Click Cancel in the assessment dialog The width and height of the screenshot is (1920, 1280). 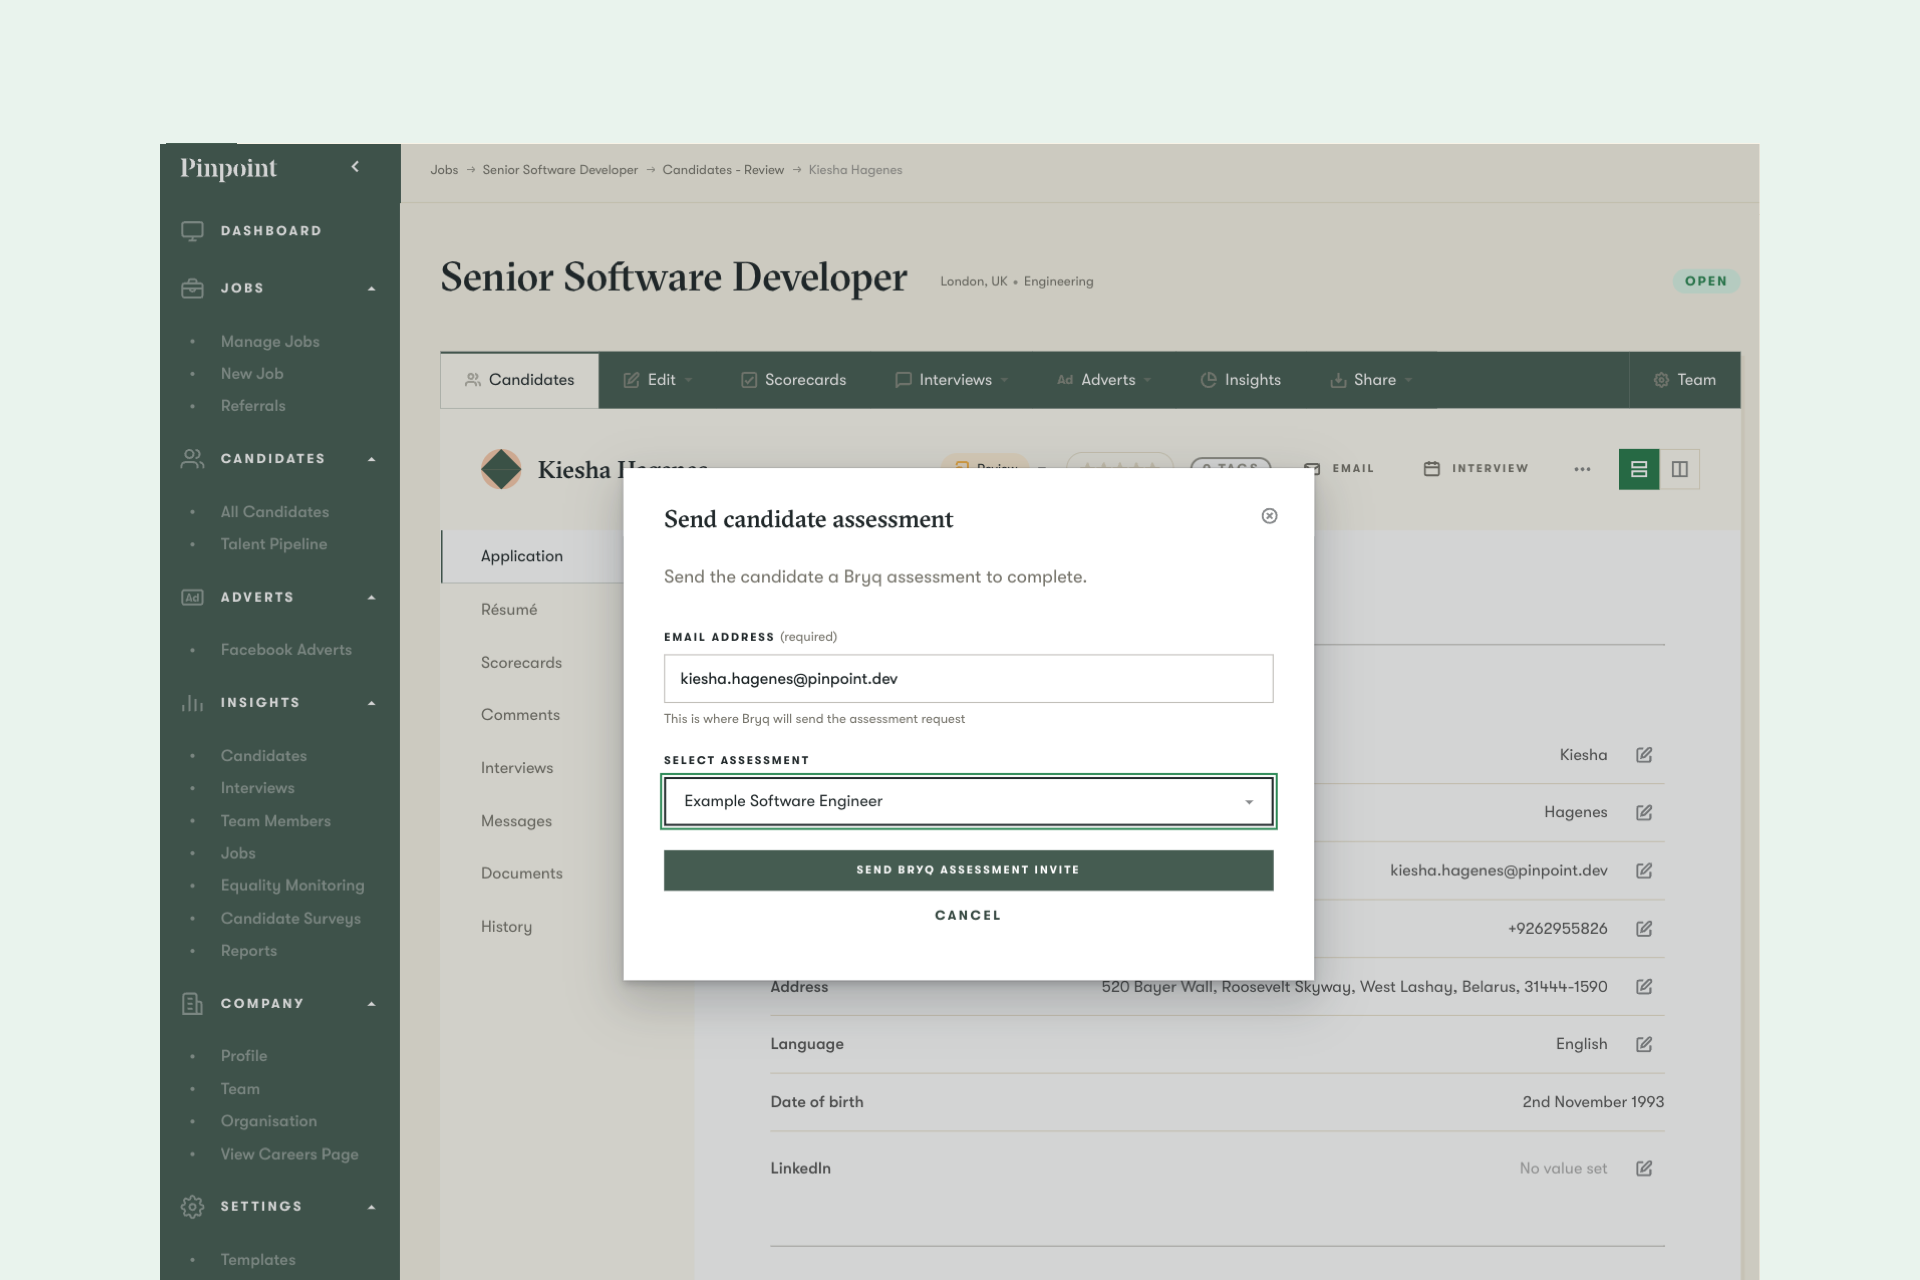[x=967, y=915]
